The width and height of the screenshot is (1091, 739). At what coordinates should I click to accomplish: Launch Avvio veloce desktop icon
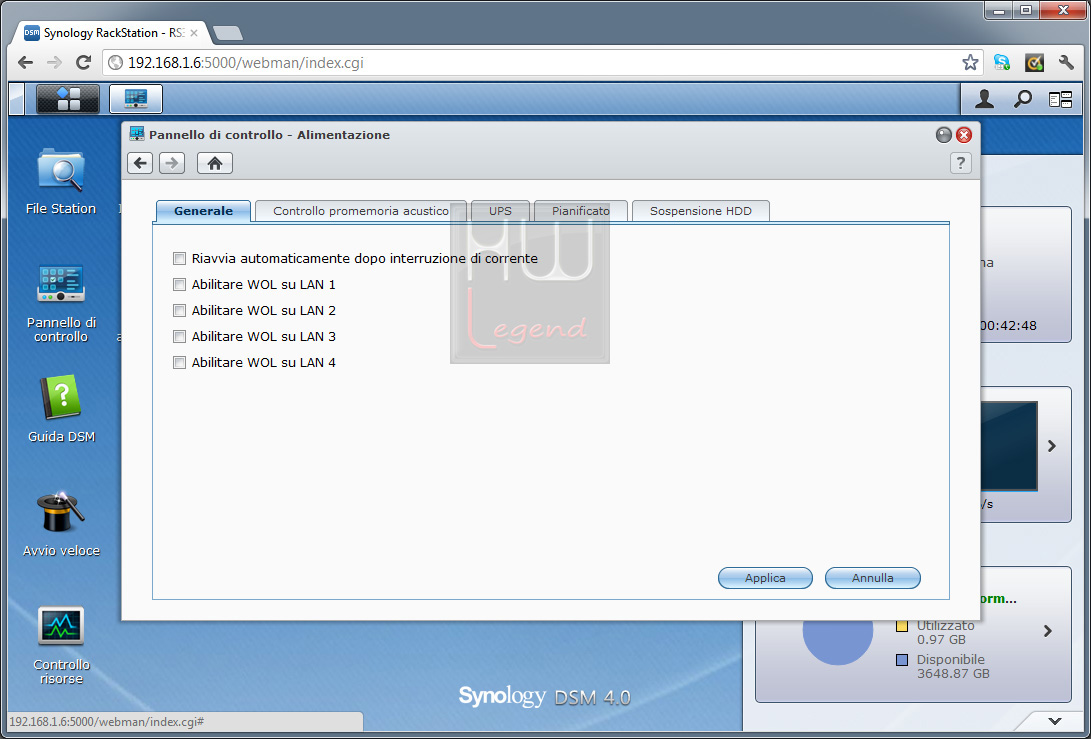click(x=61, y=524)
